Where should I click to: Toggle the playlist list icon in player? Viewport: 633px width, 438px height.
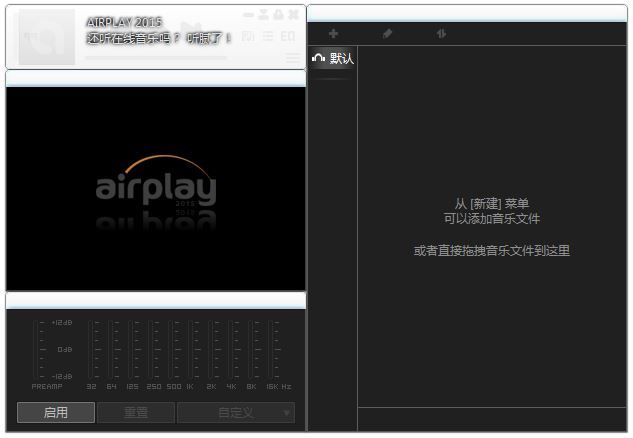click(268, 37)
